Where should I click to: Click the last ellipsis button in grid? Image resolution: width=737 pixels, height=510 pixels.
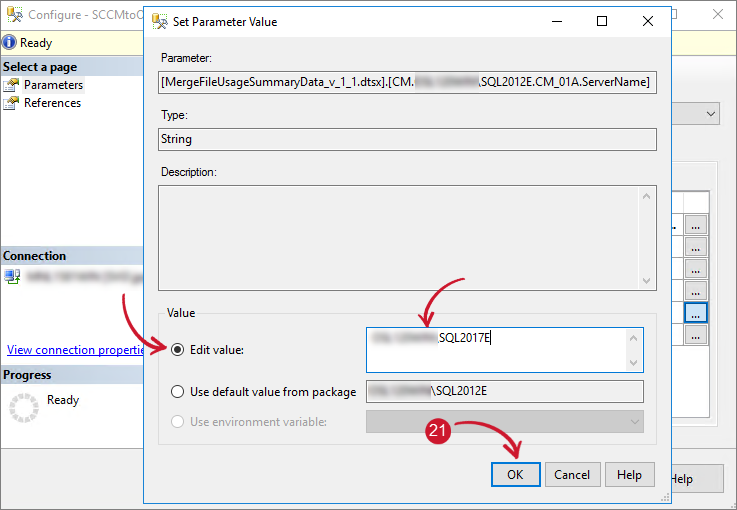click(x=696, y=335)
